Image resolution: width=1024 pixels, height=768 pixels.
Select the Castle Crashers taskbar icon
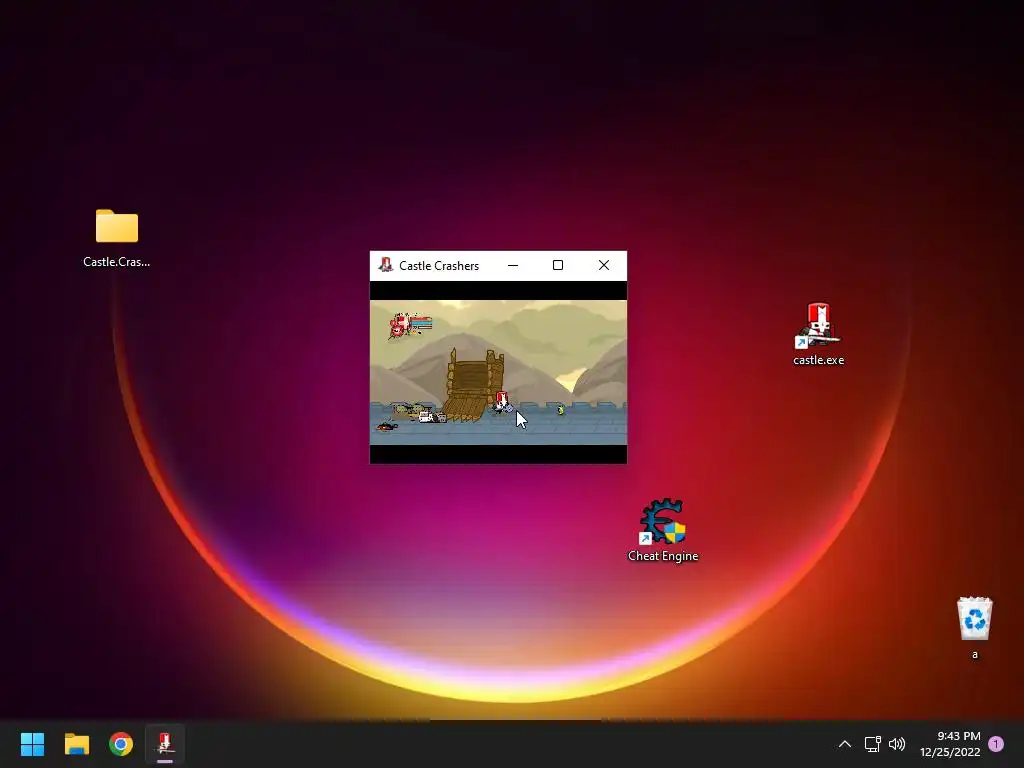point(165,744)
